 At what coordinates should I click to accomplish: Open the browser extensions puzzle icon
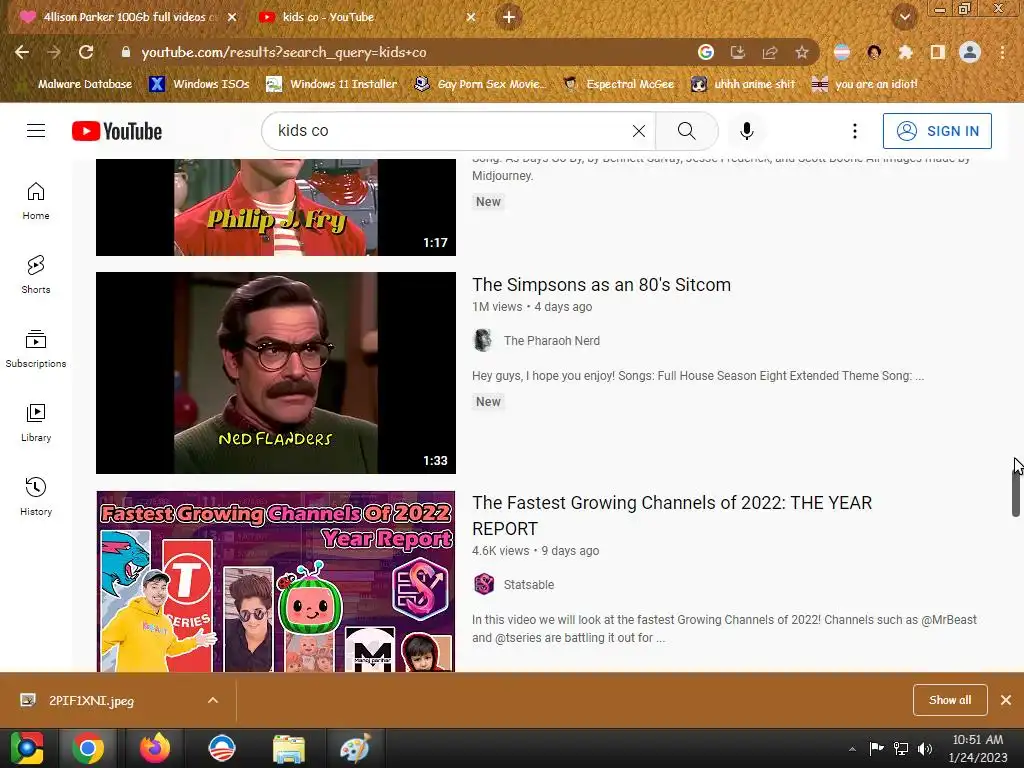tap(905, 52)
